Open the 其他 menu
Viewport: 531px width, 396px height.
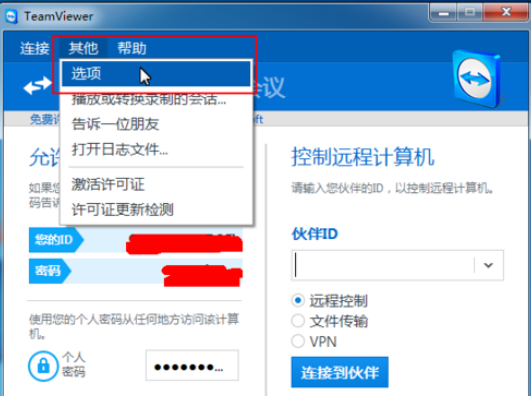point(83,48)
